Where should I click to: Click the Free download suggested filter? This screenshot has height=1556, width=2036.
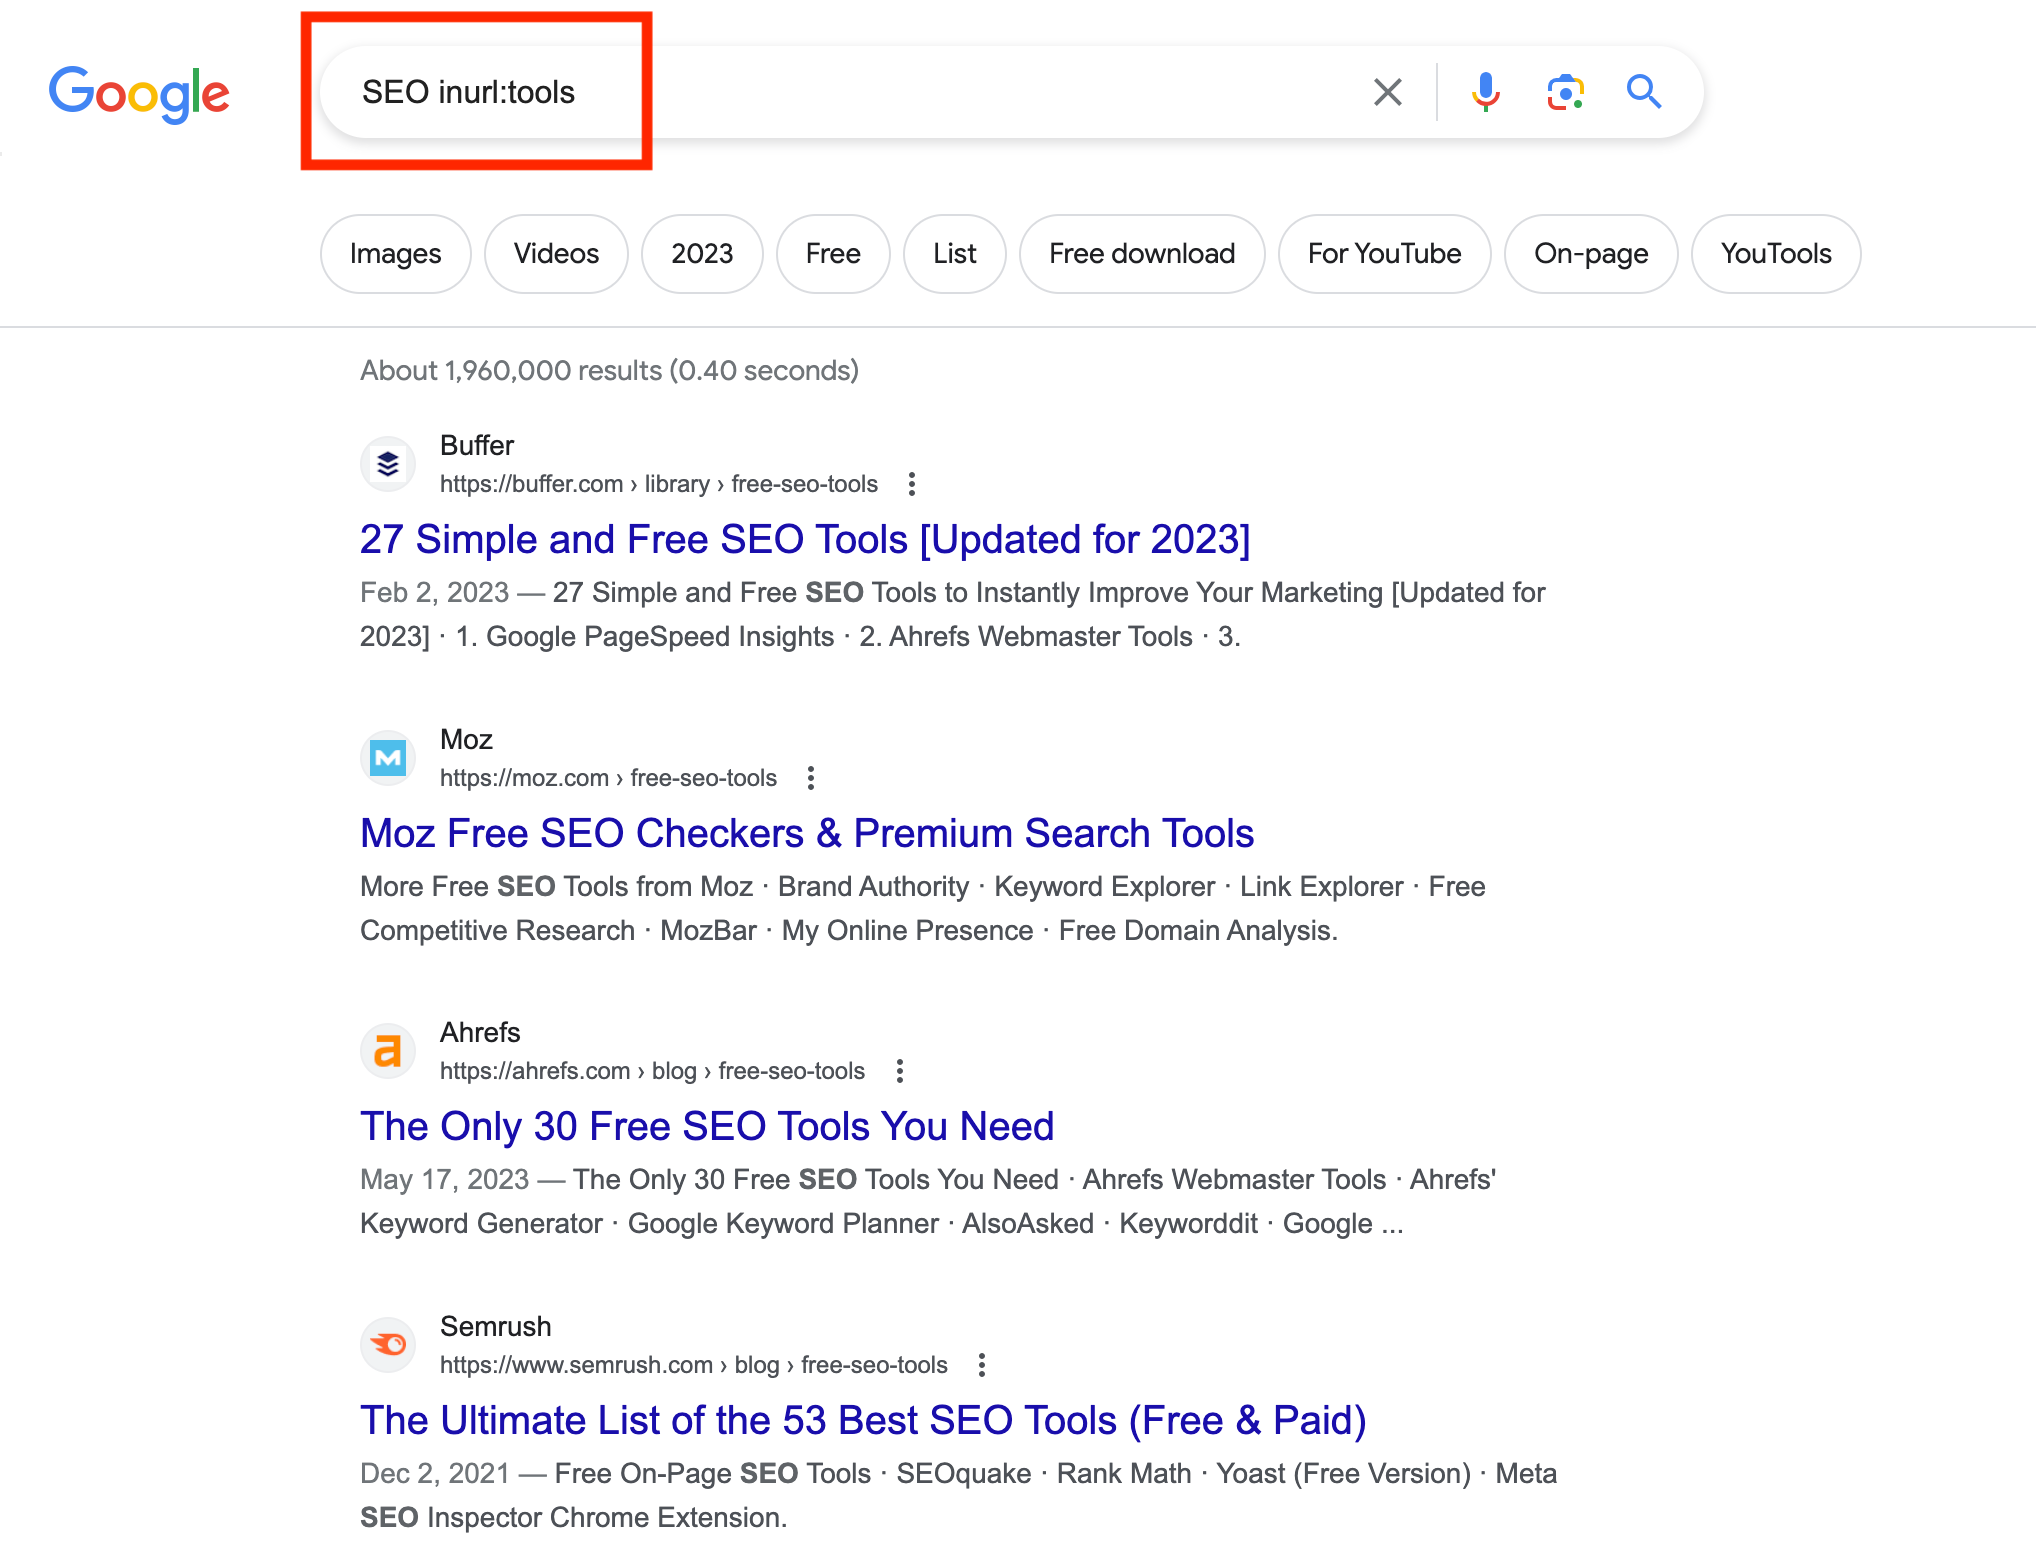[1139, 253]
